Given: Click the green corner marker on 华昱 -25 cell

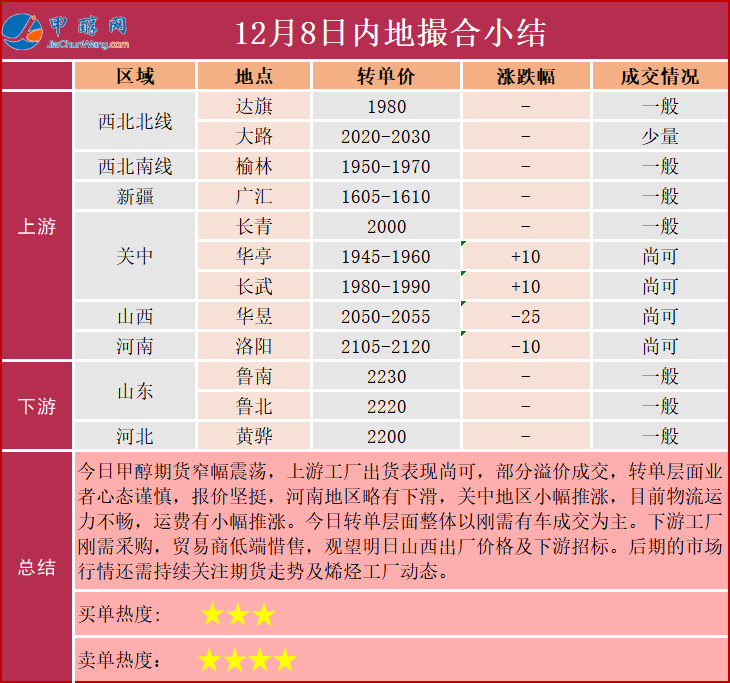Looking at the screenshot, I should point(464,304).
